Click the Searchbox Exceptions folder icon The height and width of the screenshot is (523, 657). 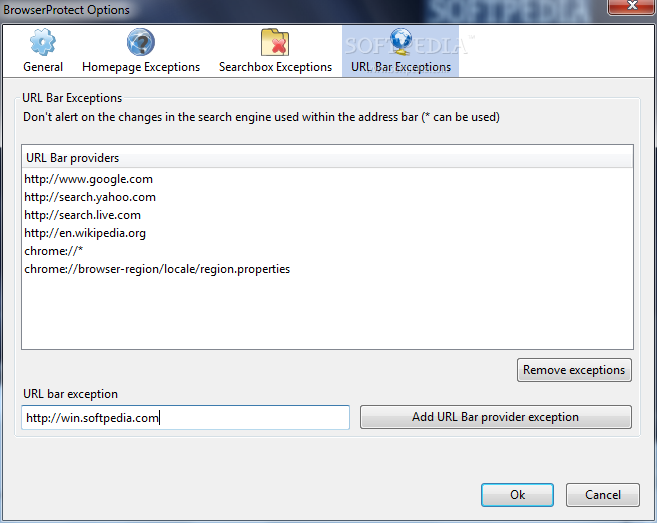point(275,42)
